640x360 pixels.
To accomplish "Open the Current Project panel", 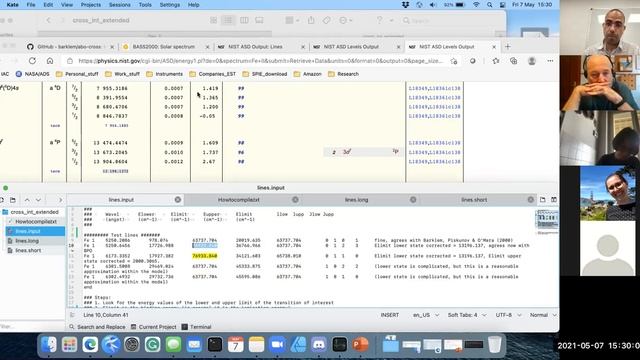I will [x=153, y=327].
